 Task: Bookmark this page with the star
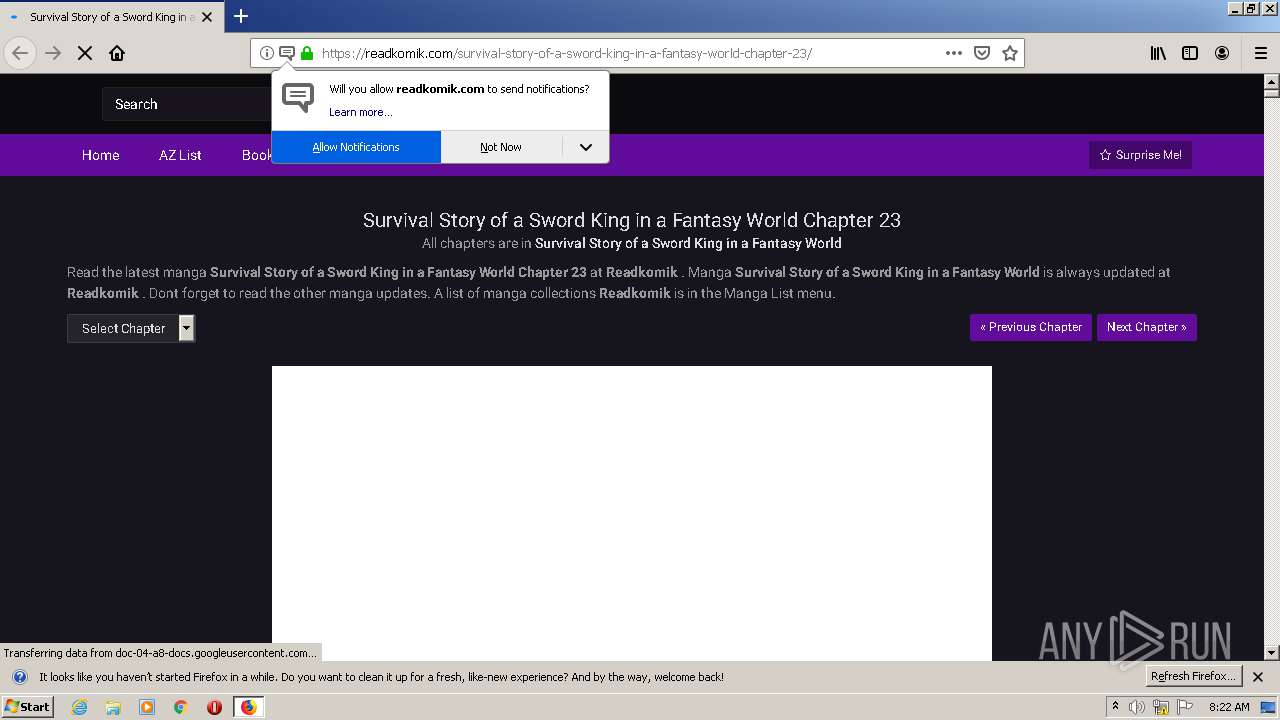coord(1010,53)
